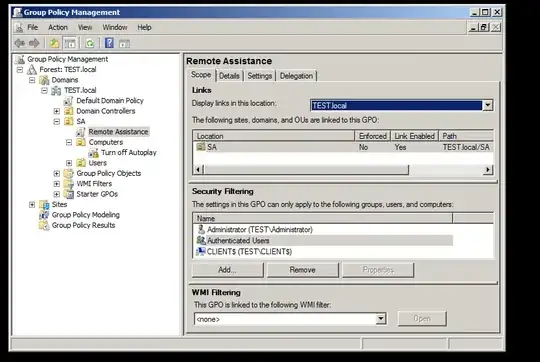Expand the Sites node
540x362 pixels.
(x=32, y=205)
